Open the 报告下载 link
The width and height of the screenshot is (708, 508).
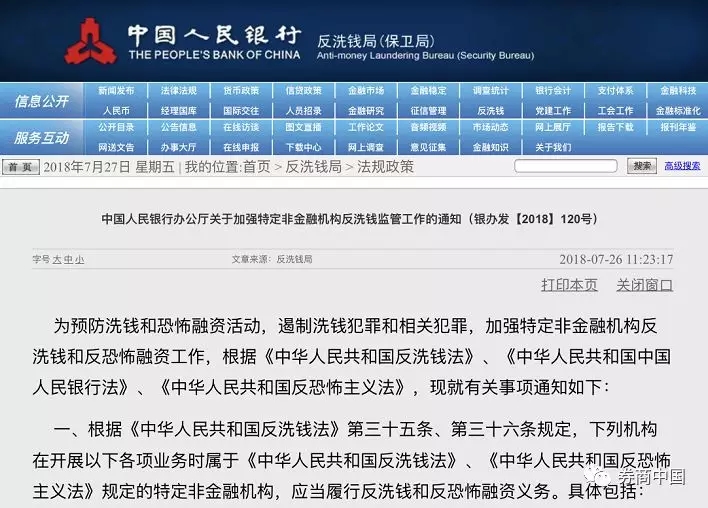[x=615, y=127]
